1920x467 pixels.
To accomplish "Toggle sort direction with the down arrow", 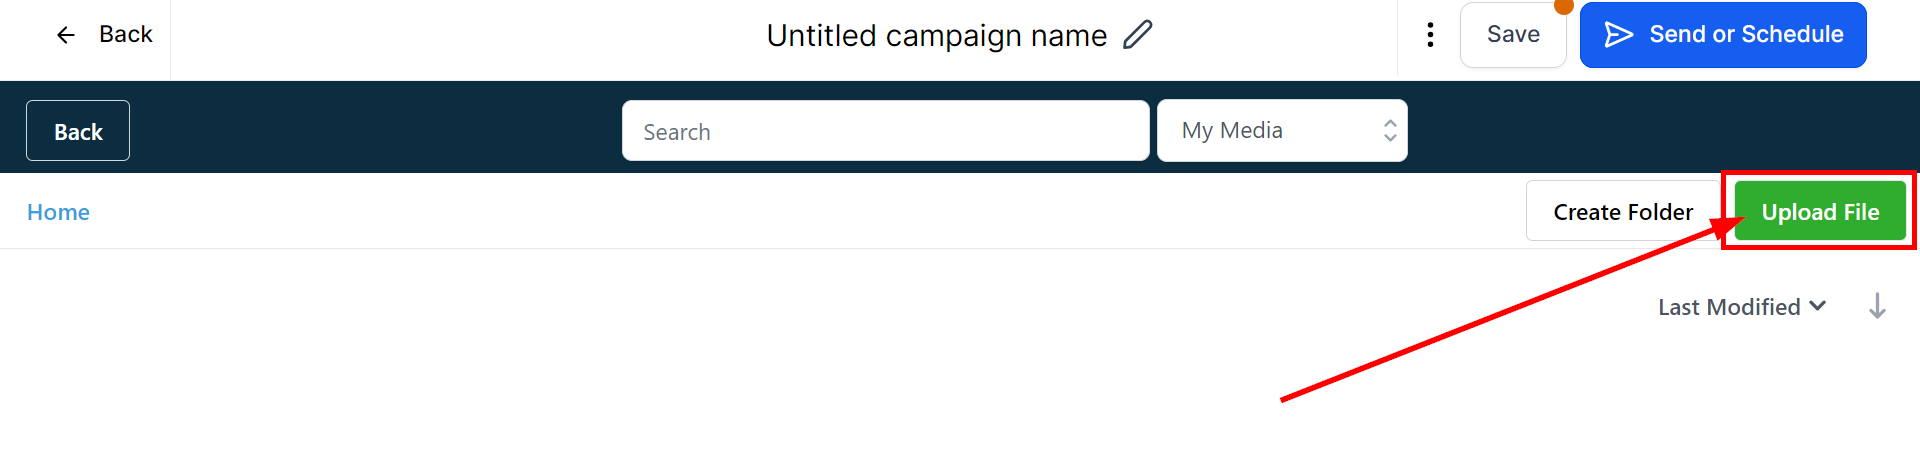I will point(1877,306).
